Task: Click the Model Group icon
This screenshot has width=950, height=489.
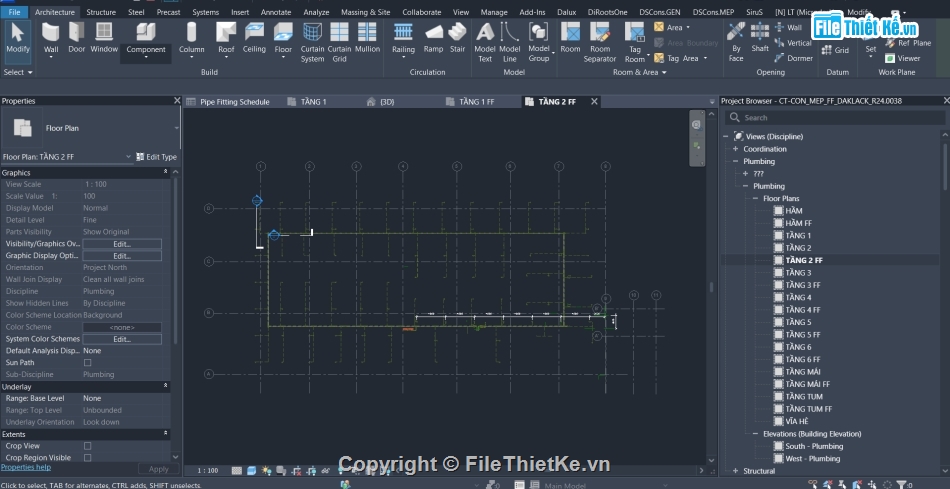Action: tap(538, 32)
